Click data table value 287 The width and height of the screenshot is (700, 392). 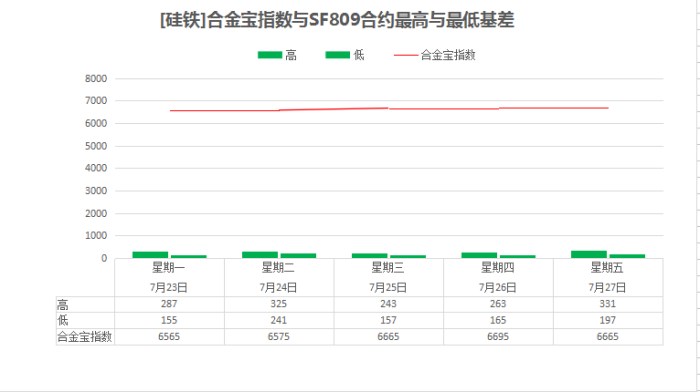tap(169, 304)
